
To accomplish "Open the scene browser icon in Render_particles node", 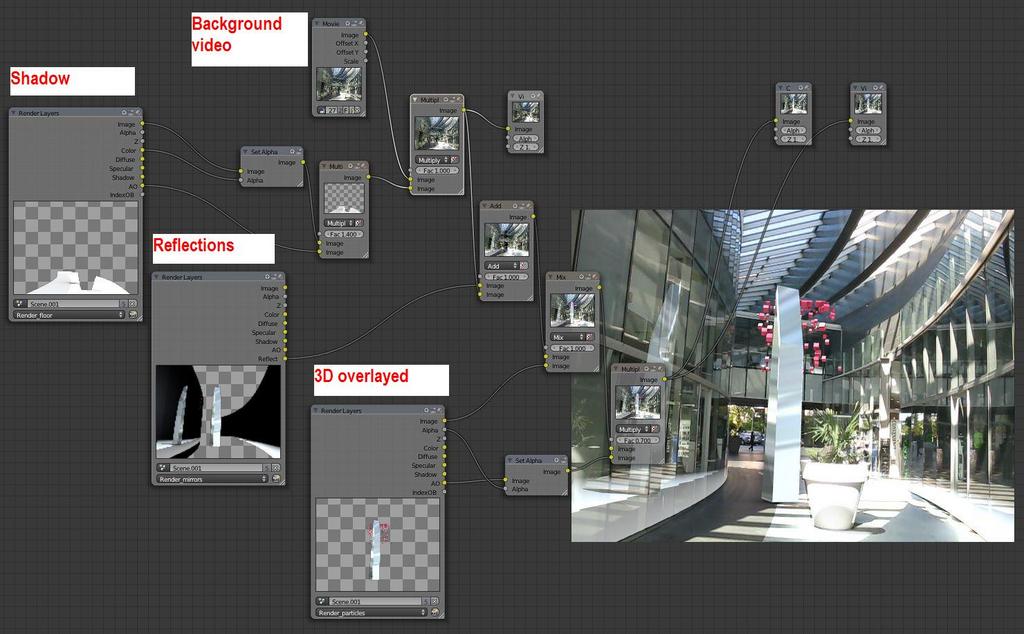I will pos(321,601).
